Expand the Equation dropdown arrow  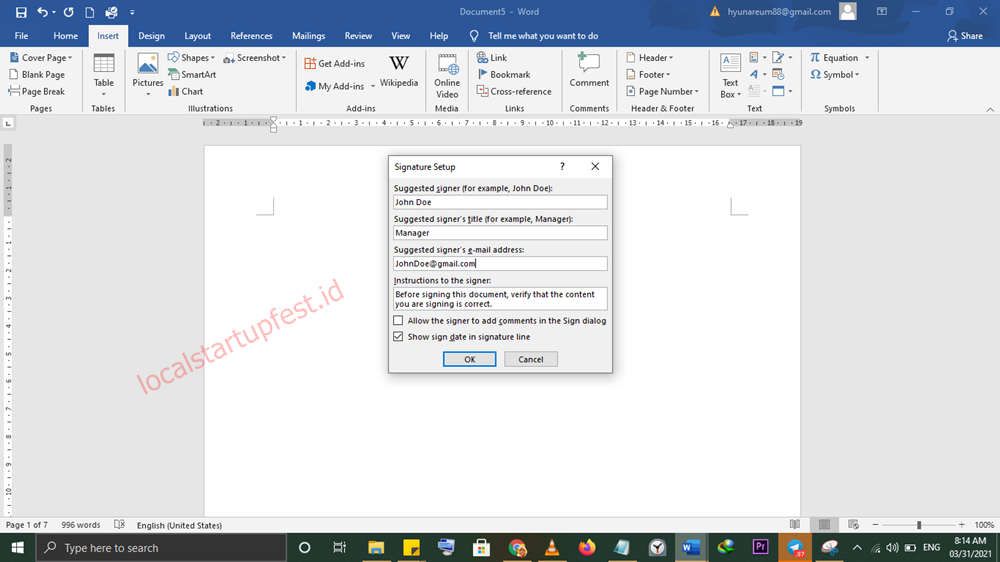867,58
